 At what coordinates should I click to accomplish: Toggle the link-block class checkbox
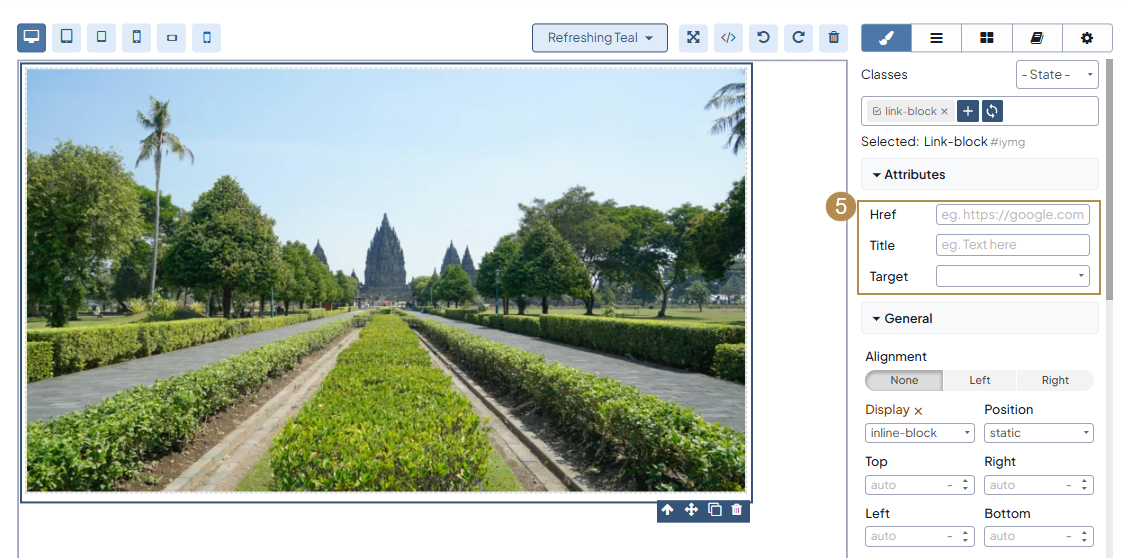pos(877,111)
